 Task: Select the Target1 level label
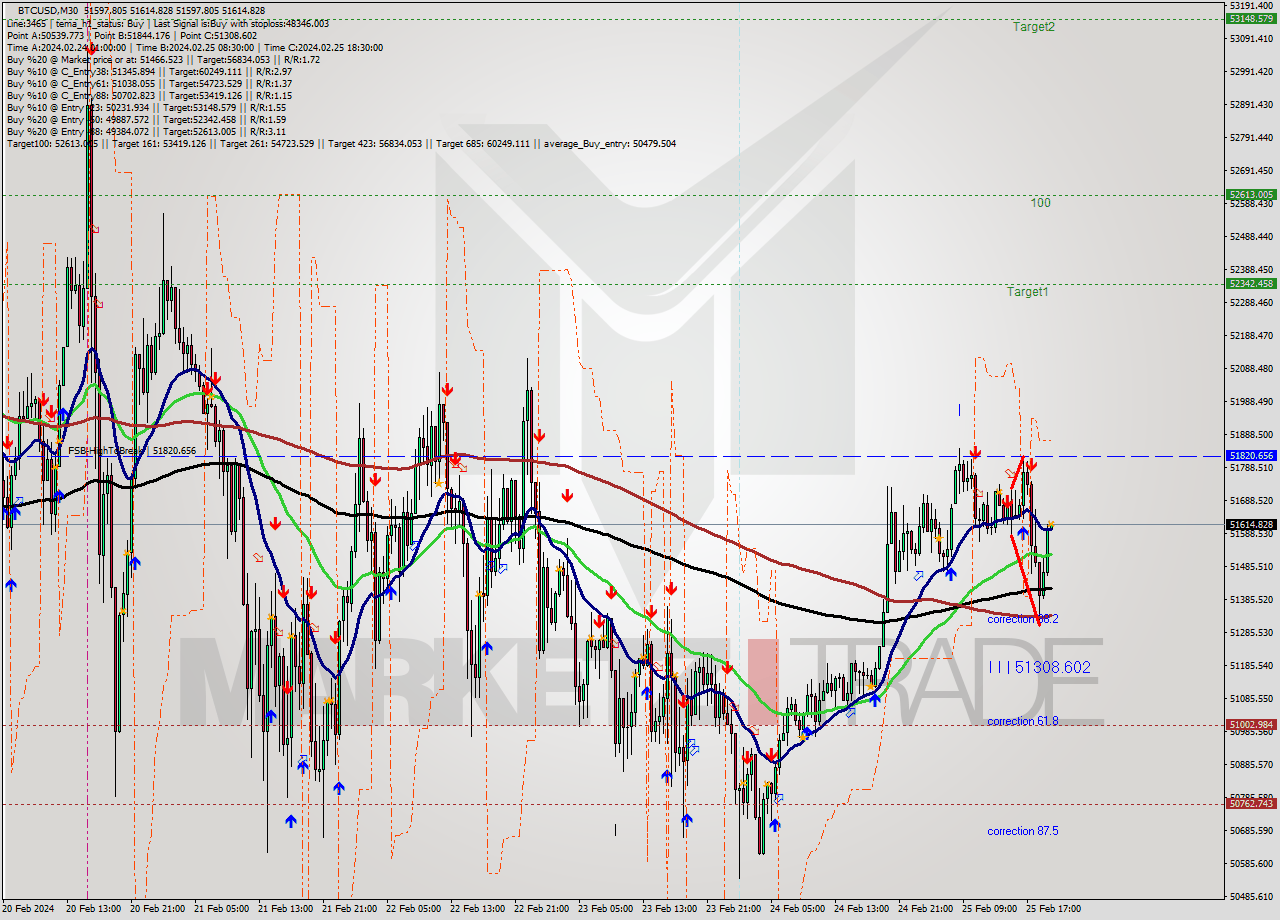pyautogui.click(x=1028, y=292)
